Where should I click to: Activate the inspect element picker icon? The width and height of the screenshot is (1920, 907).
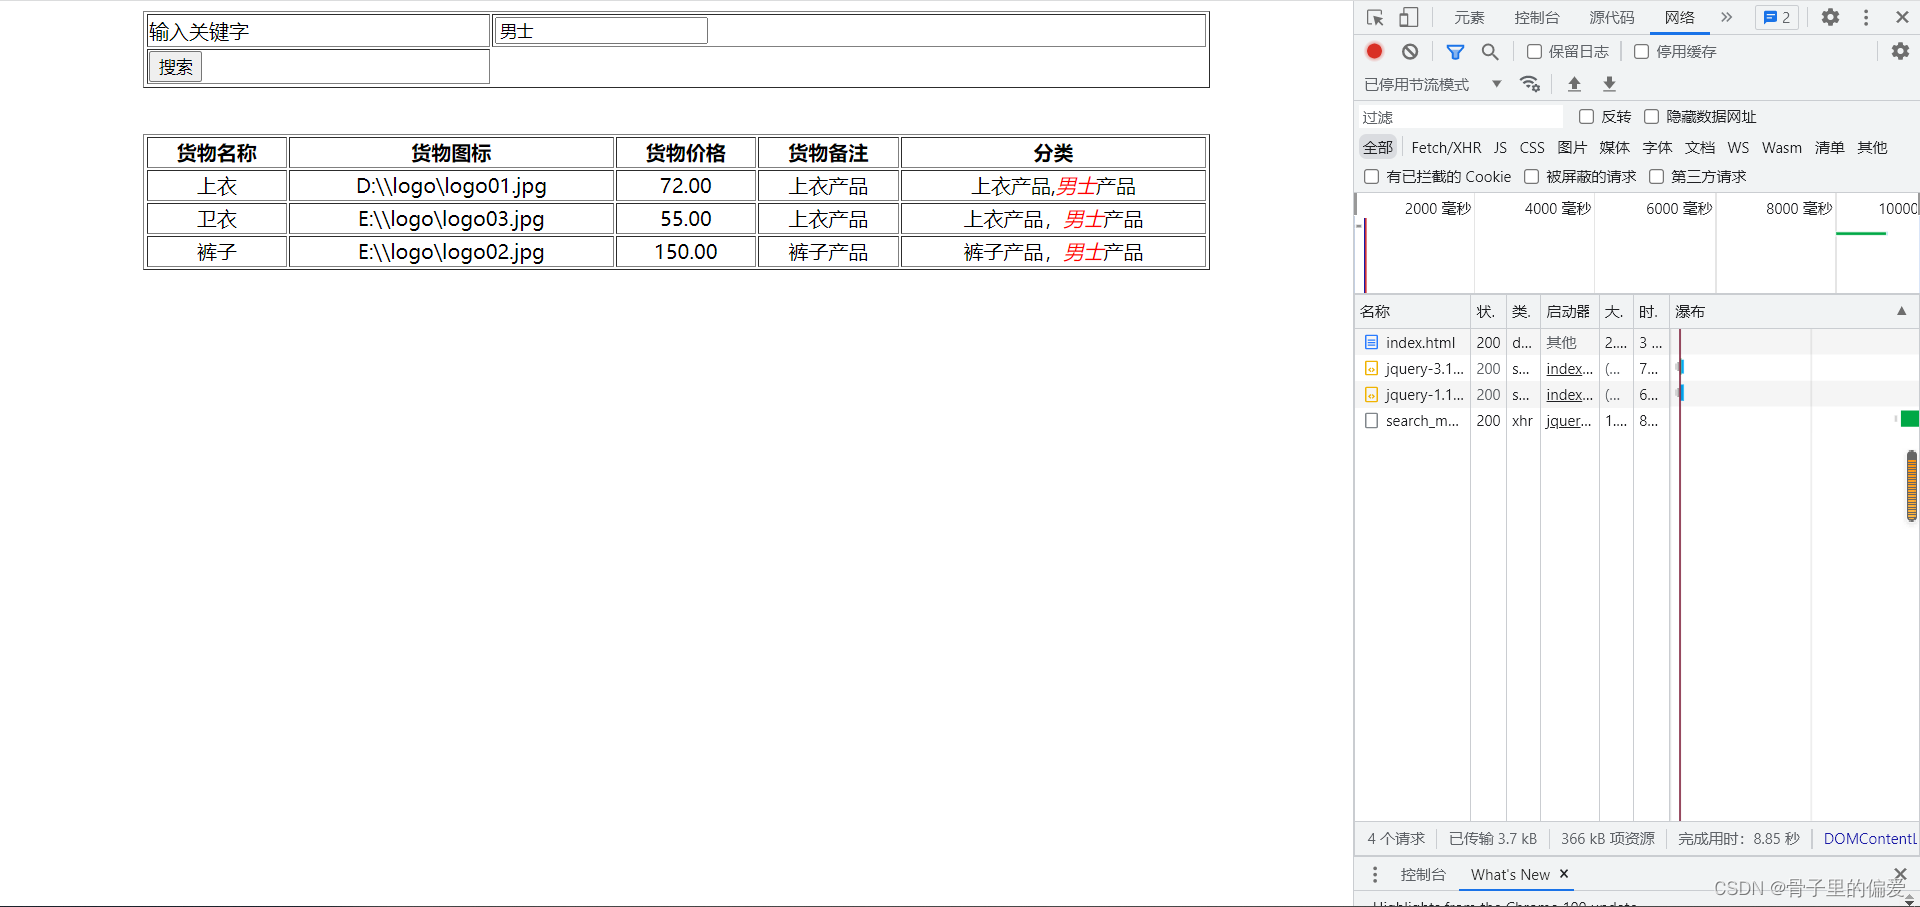[x=1375, y=17]
